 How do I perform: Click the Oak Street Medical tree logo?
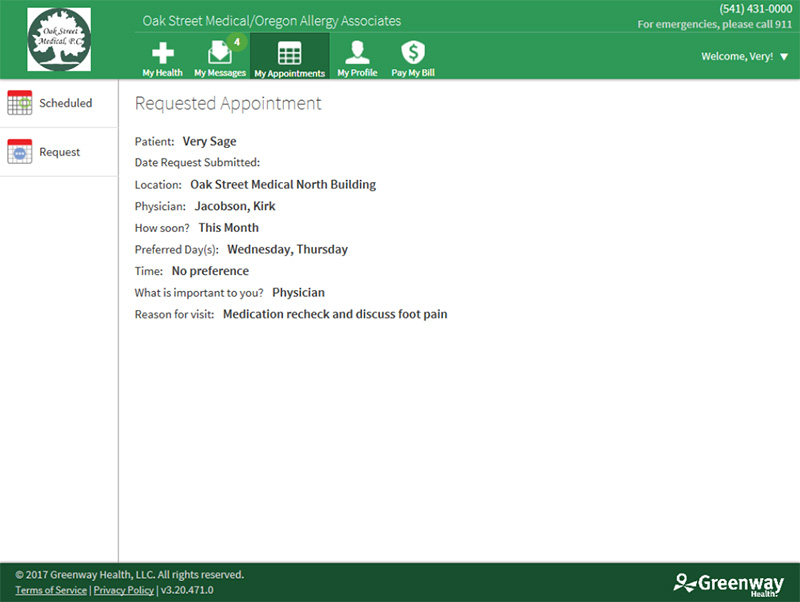[x=59, y=40]
